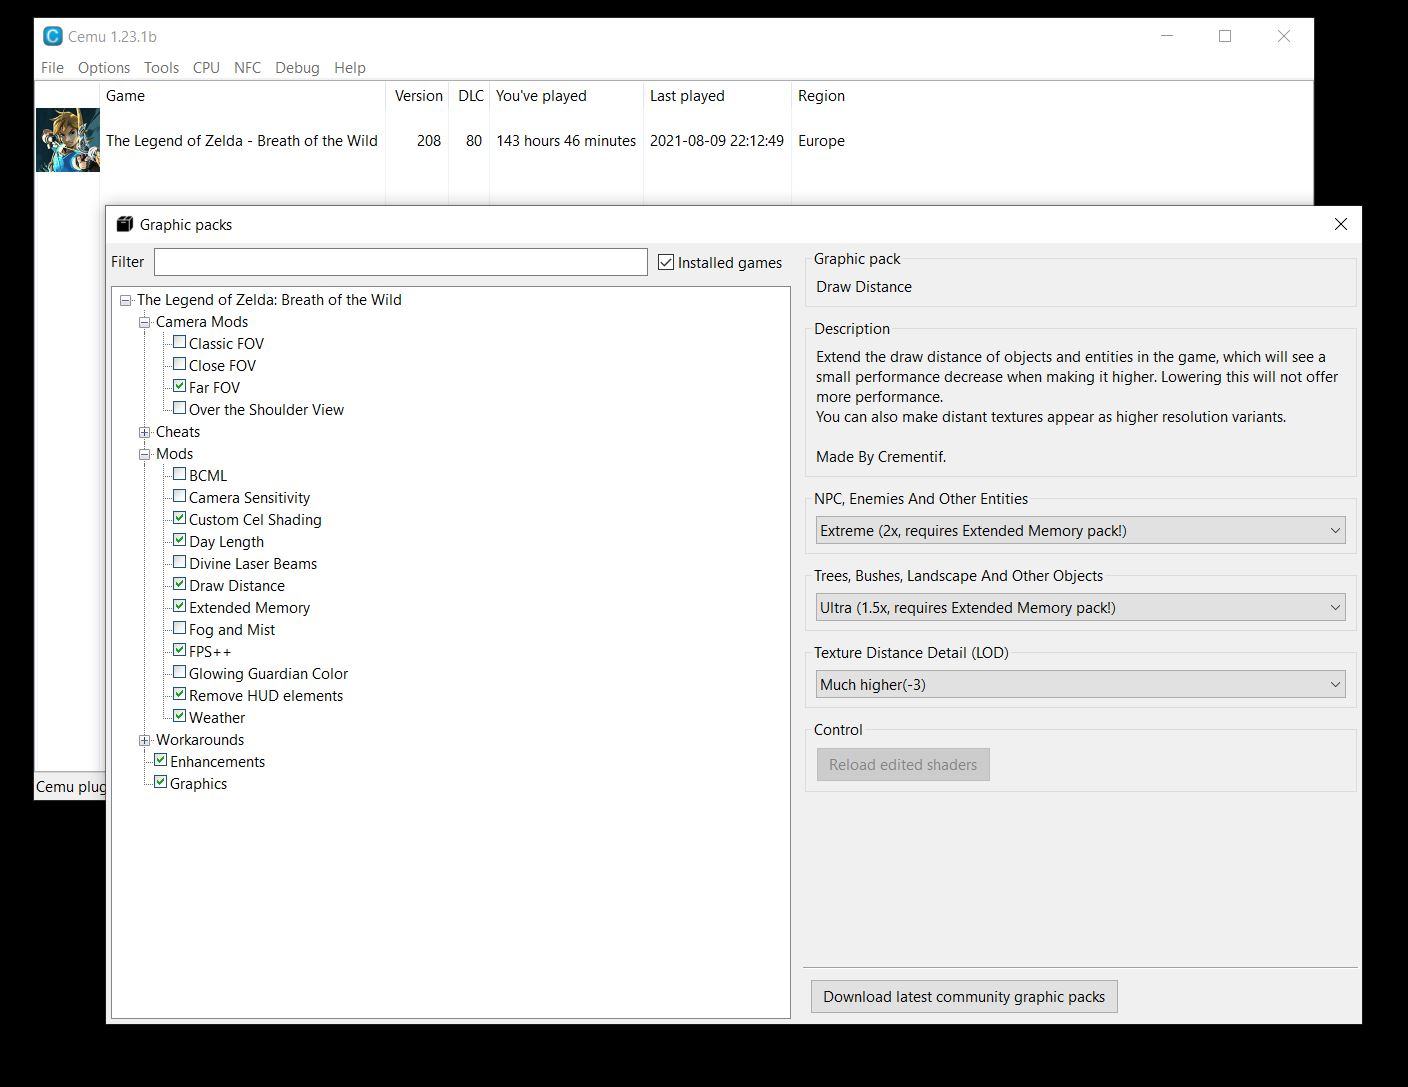The image size is (1408, 1087).
Task: Sort by Last played column header
Action: (x=717, y=96)
